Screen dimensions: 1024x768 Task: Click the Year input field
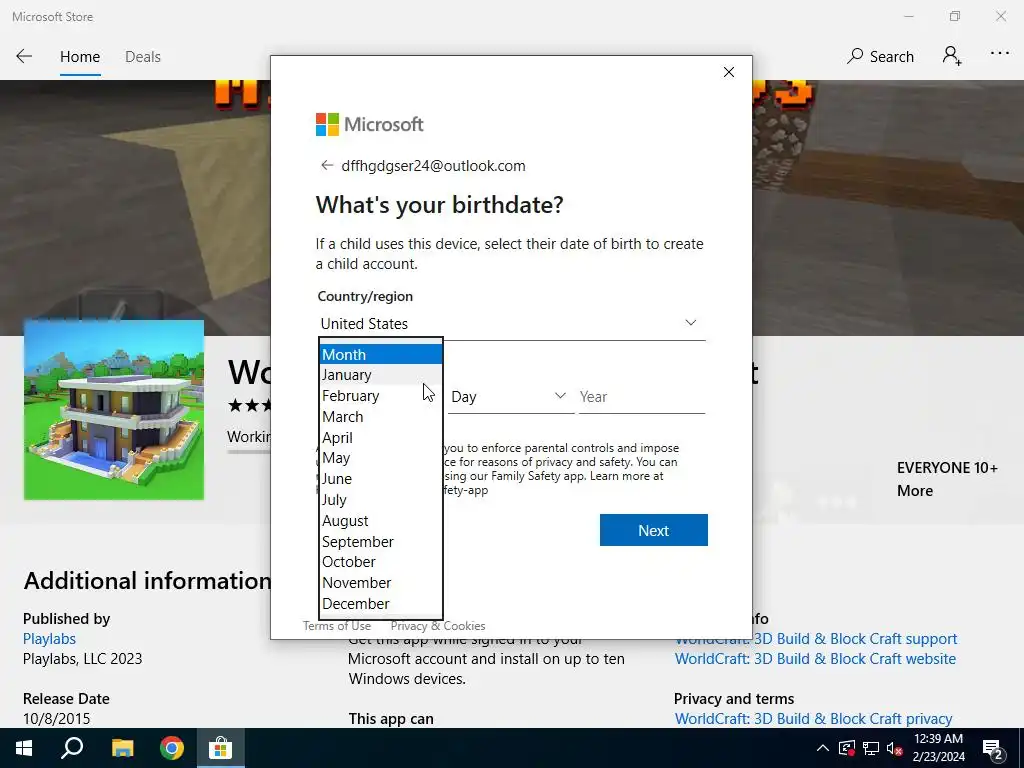(x=641, y=396)
